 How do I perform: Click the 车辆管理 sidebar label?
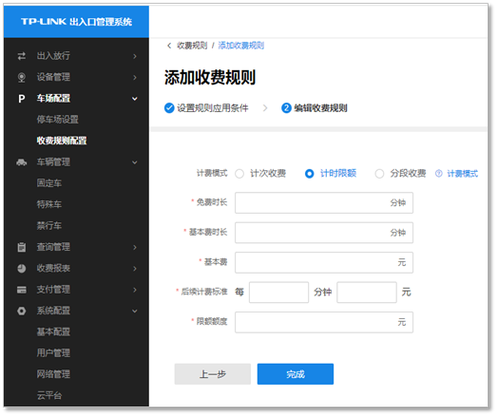point(53,162)
